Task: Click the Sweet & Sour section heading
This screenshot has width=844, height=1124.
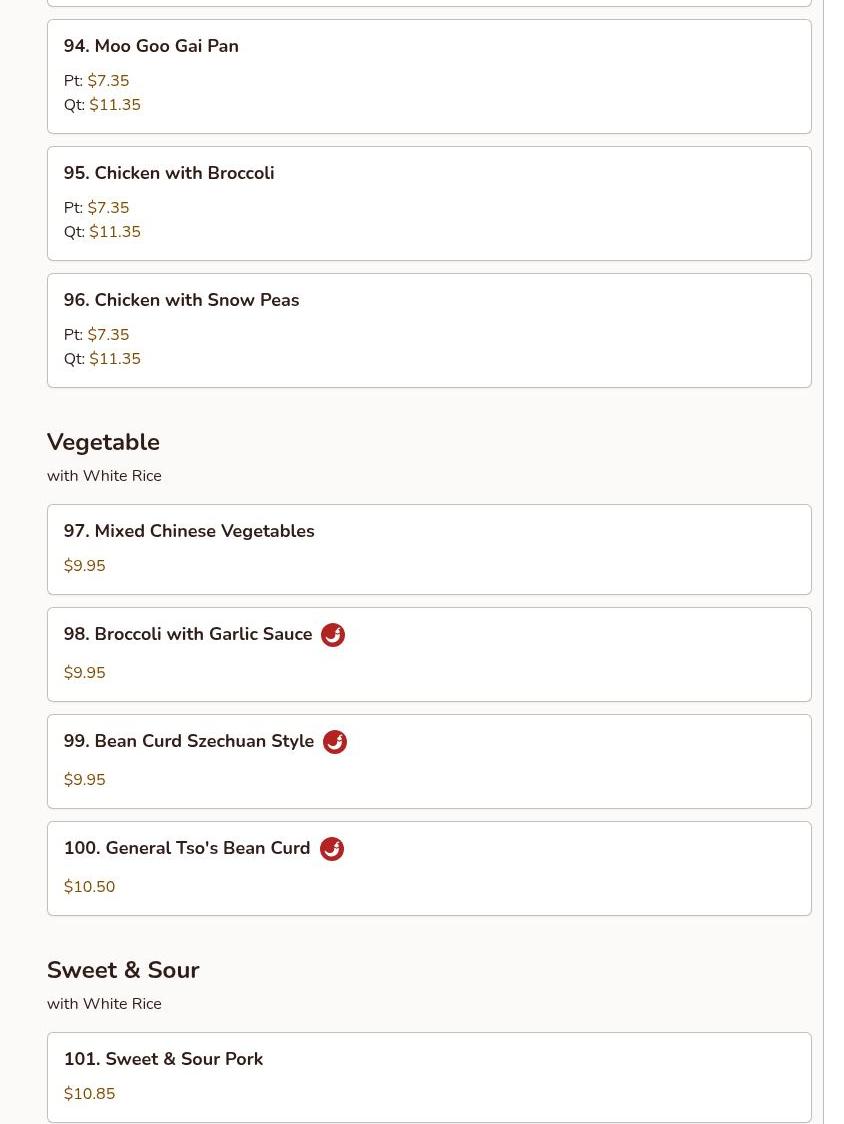Action: point(123,970)
